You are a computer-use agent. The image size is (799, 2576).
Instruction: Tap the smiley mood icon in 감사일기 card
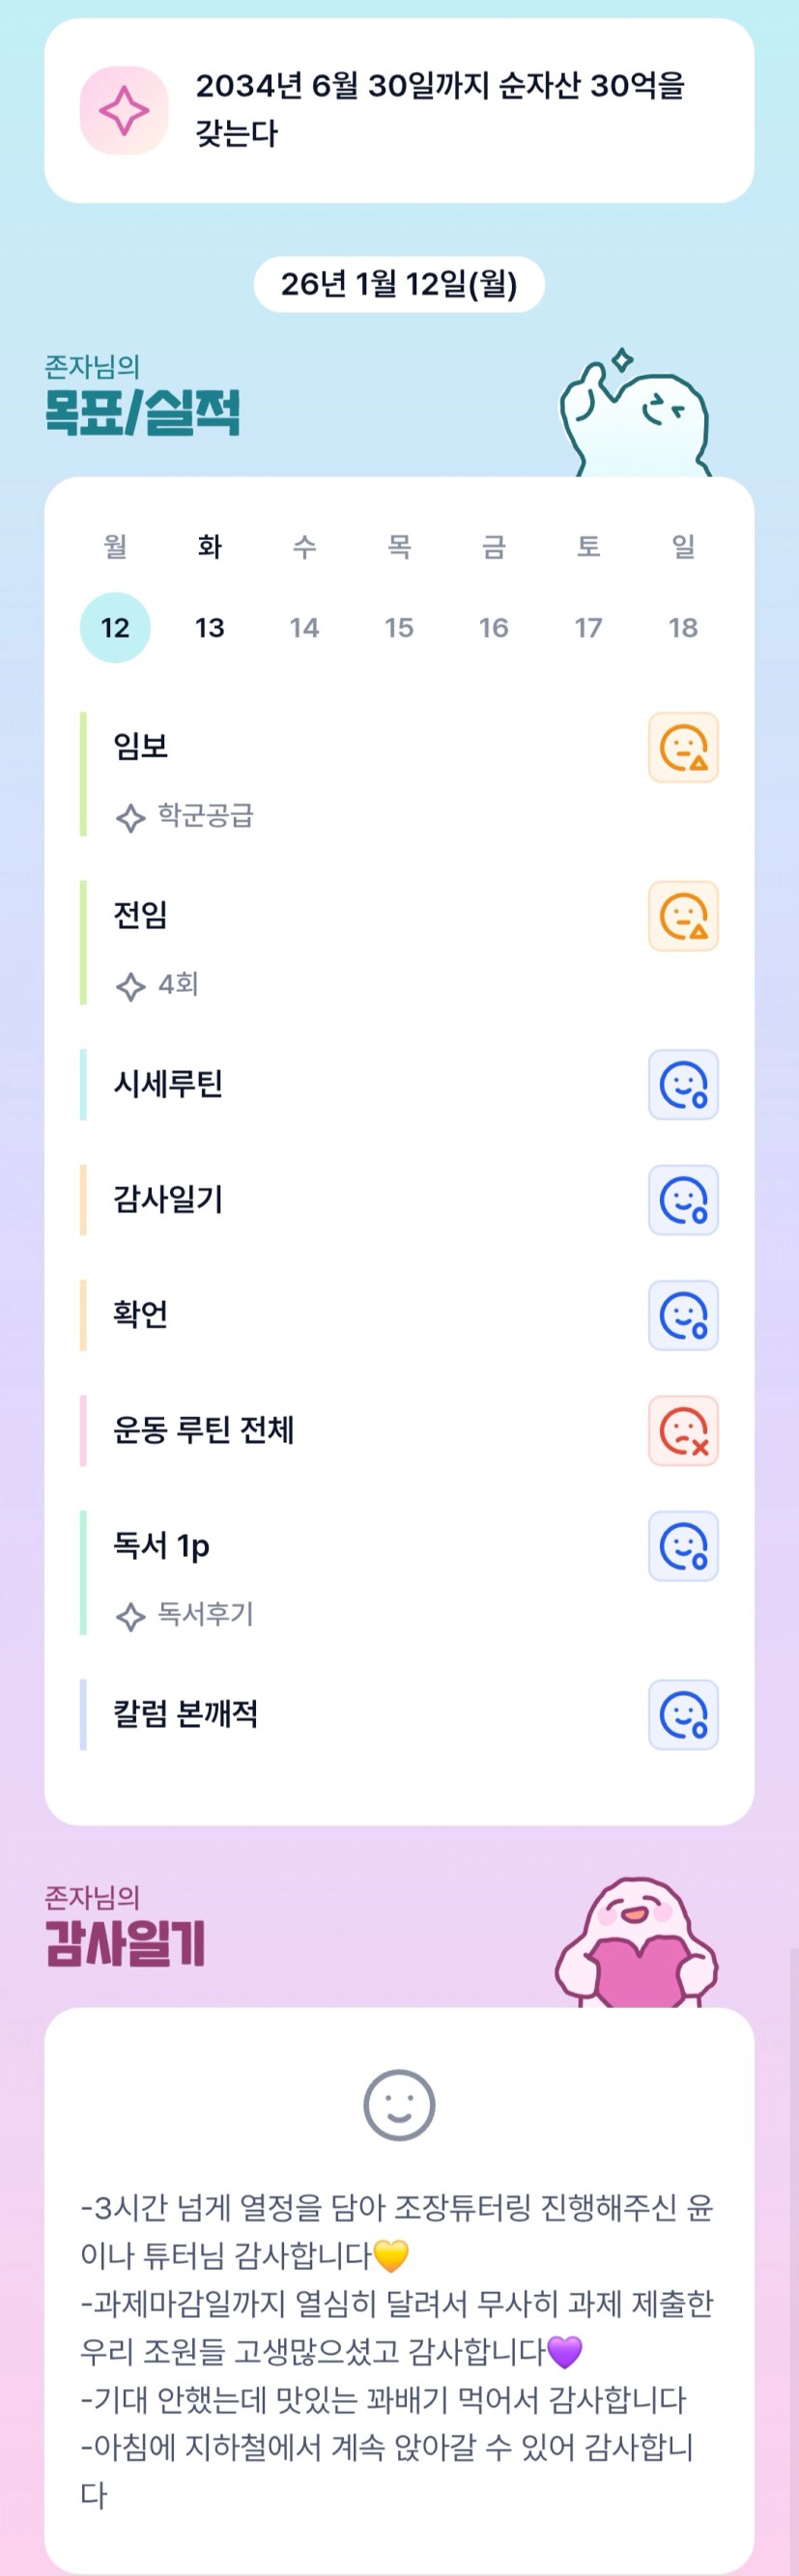pyautogui.click(x=399, y=2105)
